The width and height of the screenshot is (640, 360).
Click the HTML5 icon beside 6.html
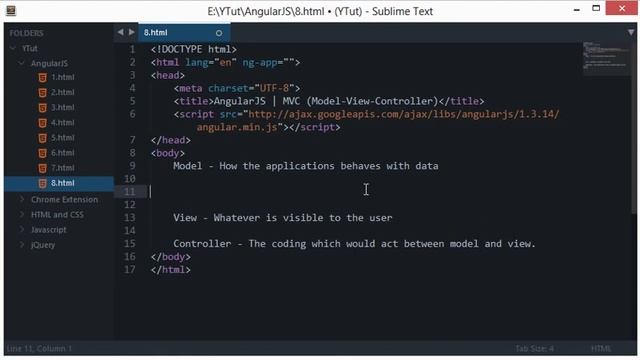click(42, 153)
